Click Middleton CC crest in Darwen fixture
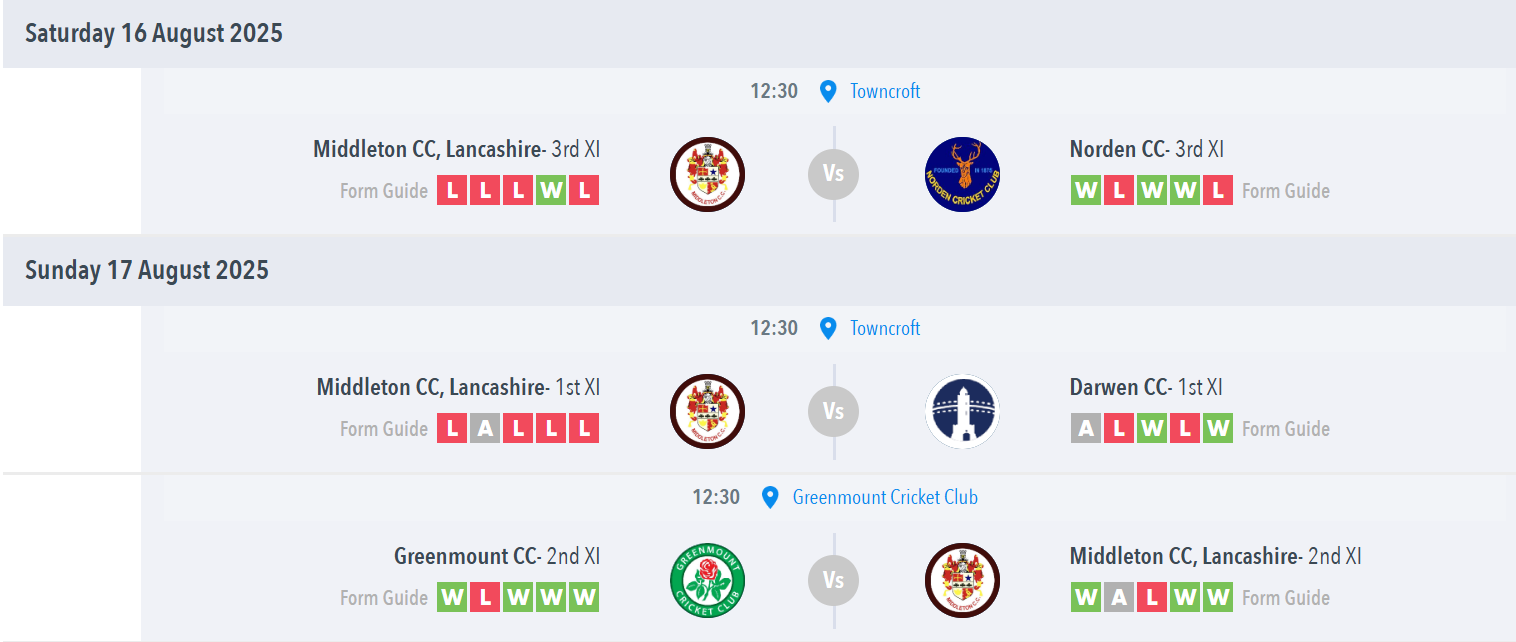This screenshot has width=1516, height=642. [707, 411]
